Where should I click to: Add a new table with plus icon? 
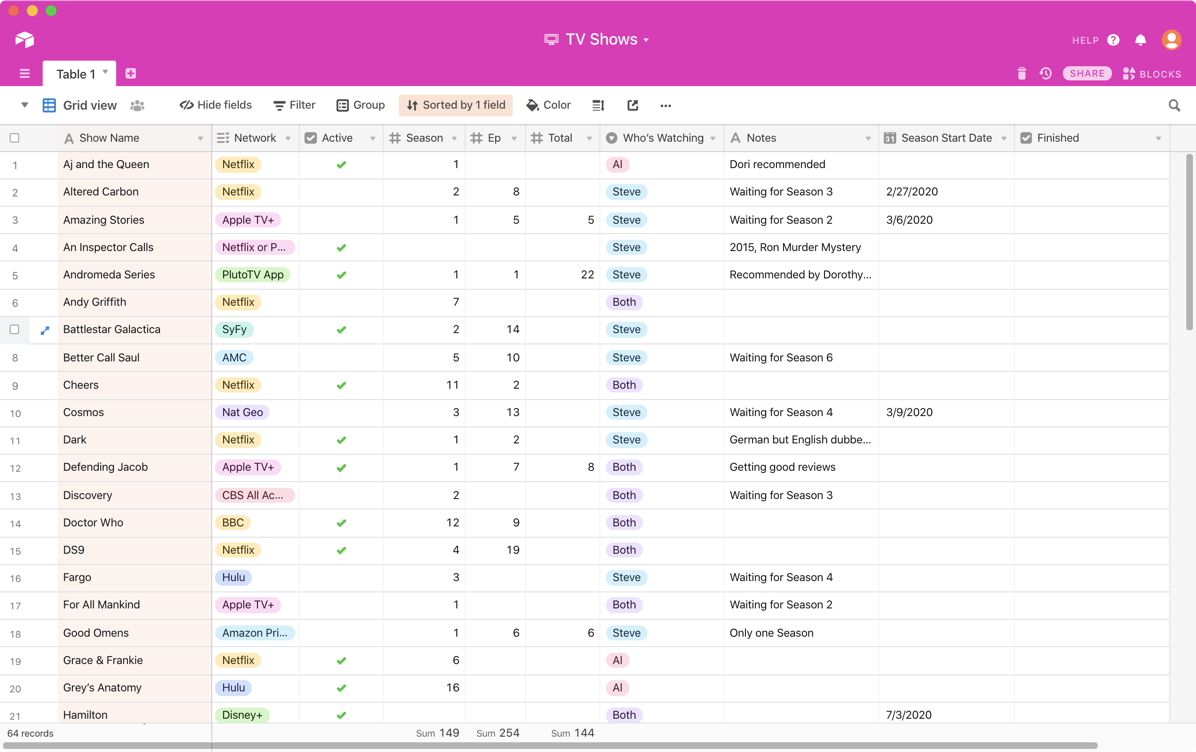131,74
